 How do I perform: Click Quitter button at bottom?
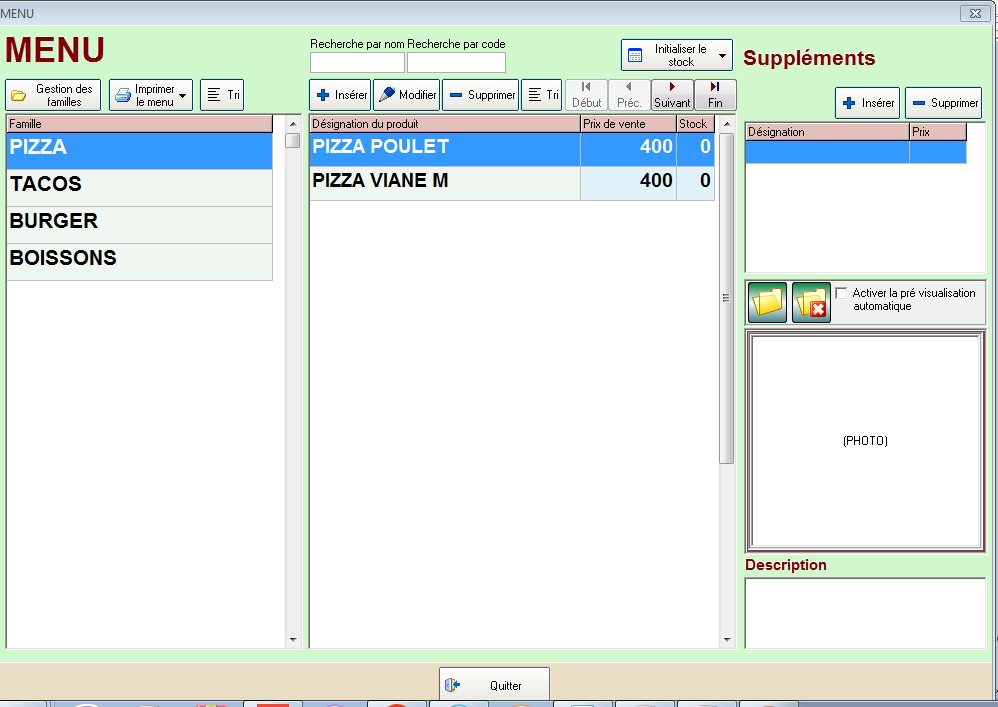pyautogui.click(x=494, y=685)
